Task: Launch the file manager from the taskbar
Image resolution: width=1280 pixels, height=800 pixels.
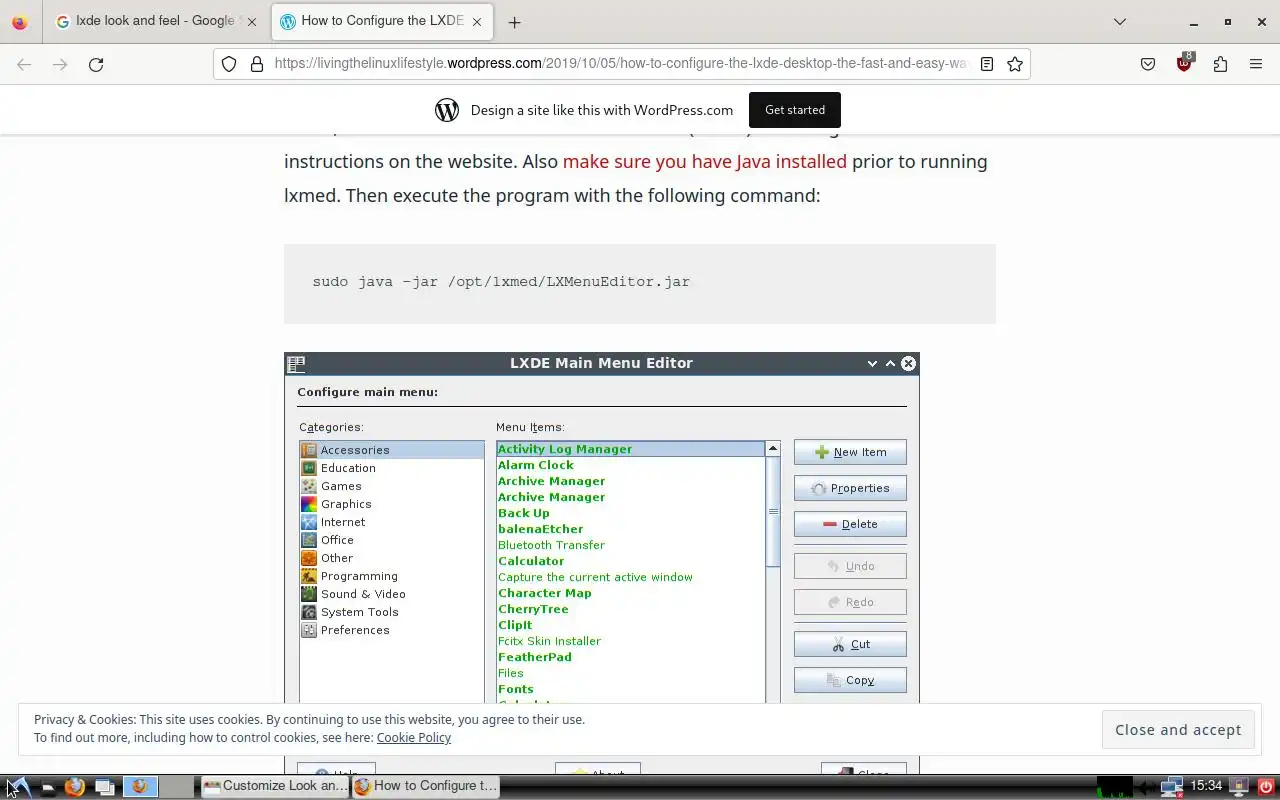Action: (47, 787)
